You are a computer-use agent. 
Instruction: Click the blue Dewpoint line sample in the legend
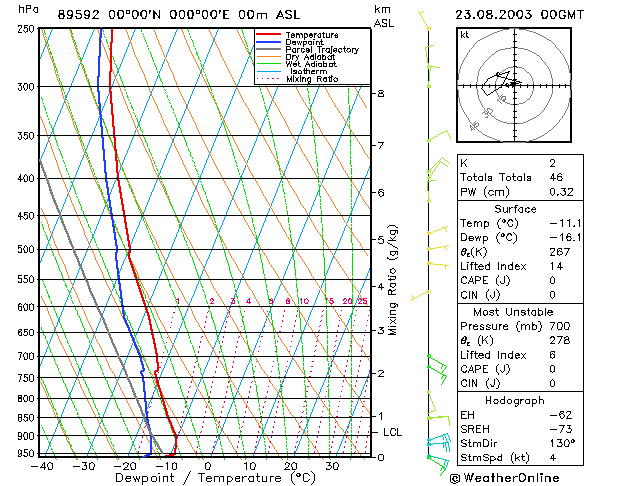[268, 42]
